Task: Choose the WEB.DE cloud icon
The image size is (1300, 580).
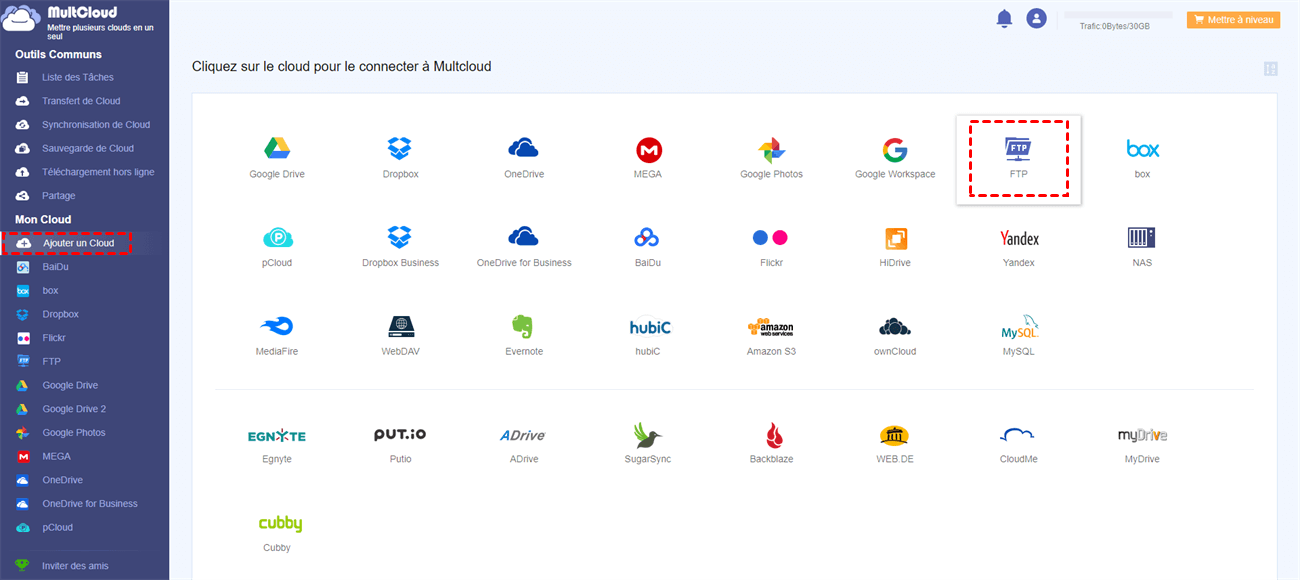Action: point(894,435)
